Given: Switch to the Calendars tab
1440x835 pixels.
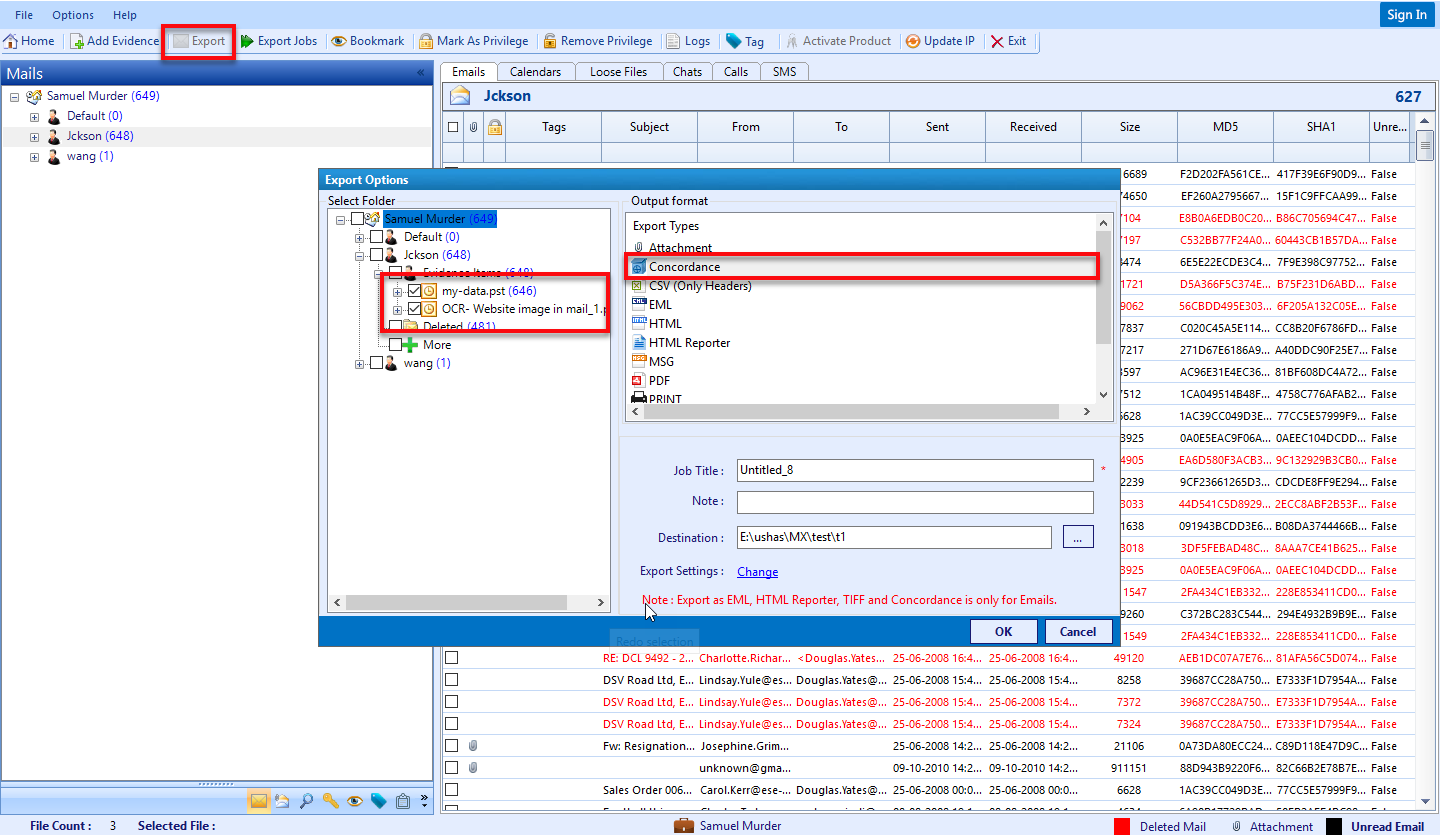Looking at the screenshot, I should tap(536, 71).
